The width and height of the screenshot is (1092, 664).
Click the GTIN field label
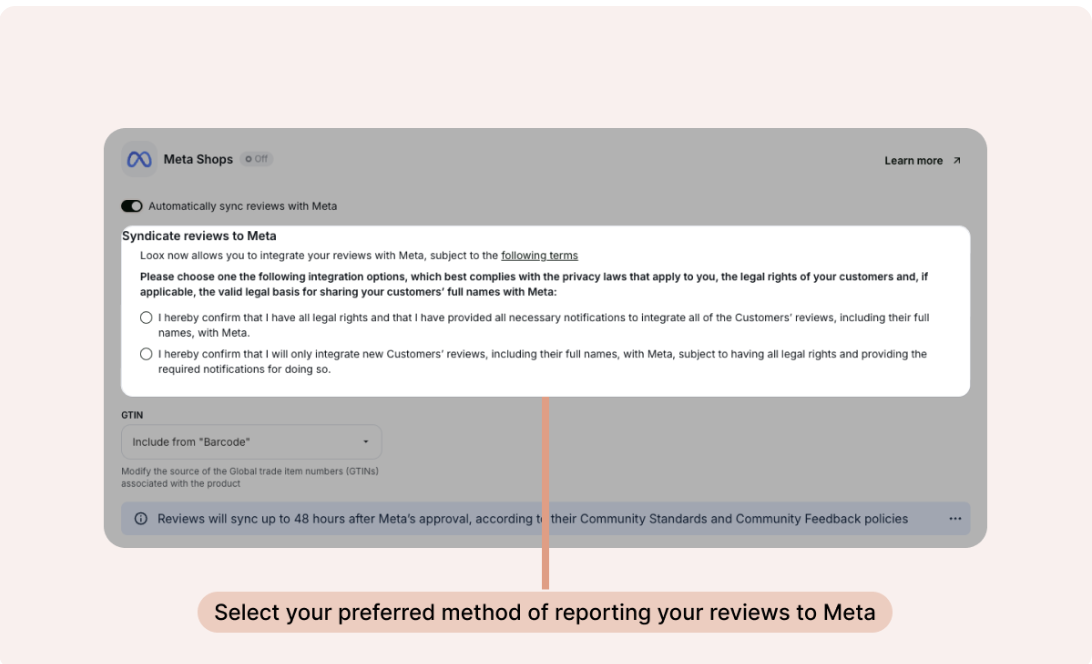(x=132, y=415)
